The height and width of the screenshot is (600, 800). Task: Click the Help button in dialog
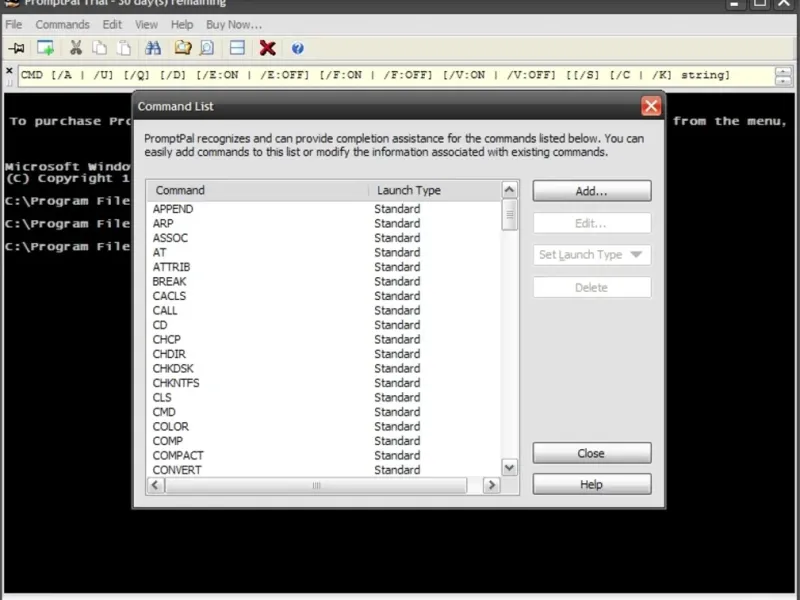coord(592,484)
